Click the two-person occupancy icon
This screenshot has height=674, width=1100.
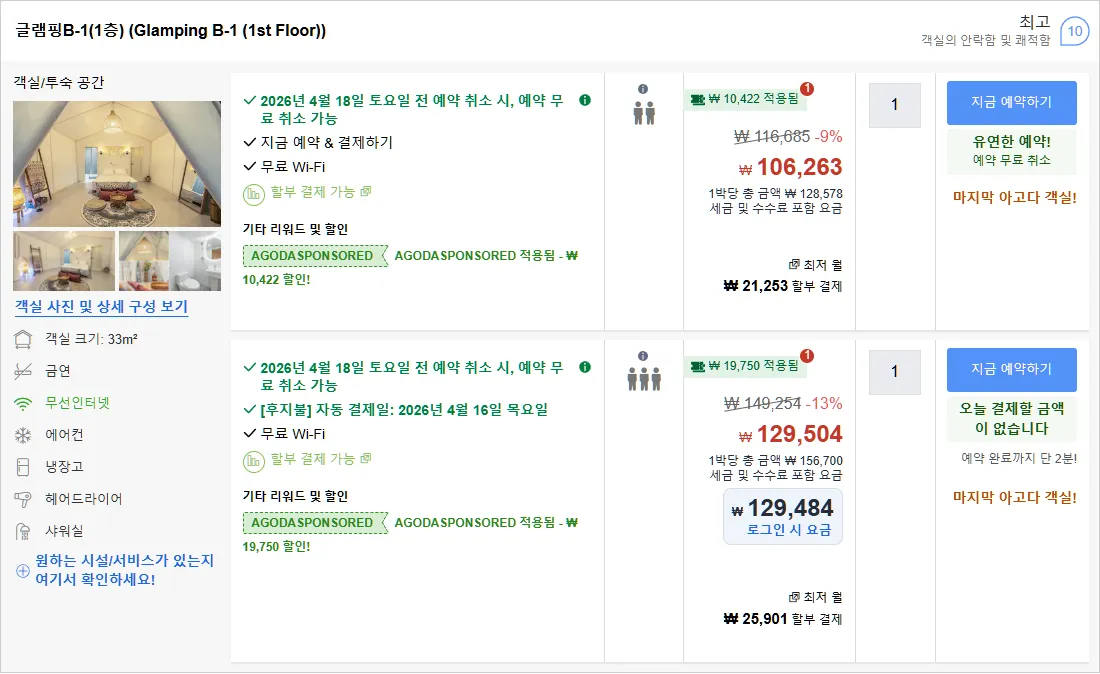(644, 113)
